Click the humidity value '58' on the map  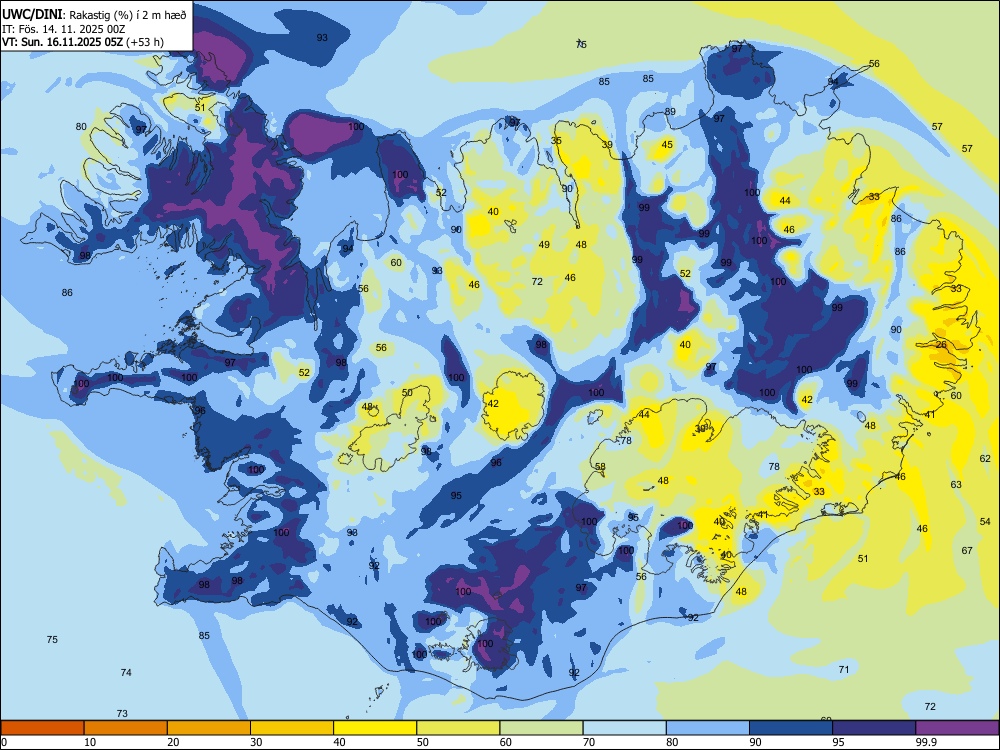click(600, 466)
